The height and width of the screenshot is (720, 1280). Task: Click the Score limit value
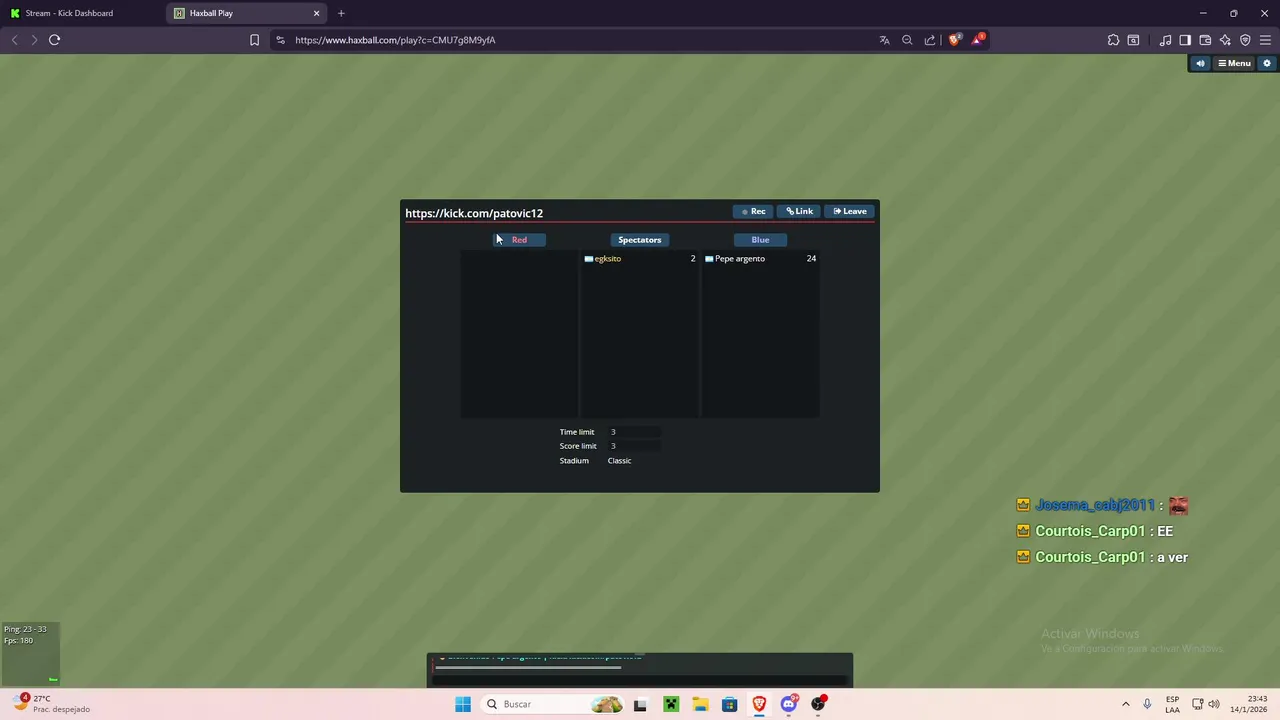634,446
